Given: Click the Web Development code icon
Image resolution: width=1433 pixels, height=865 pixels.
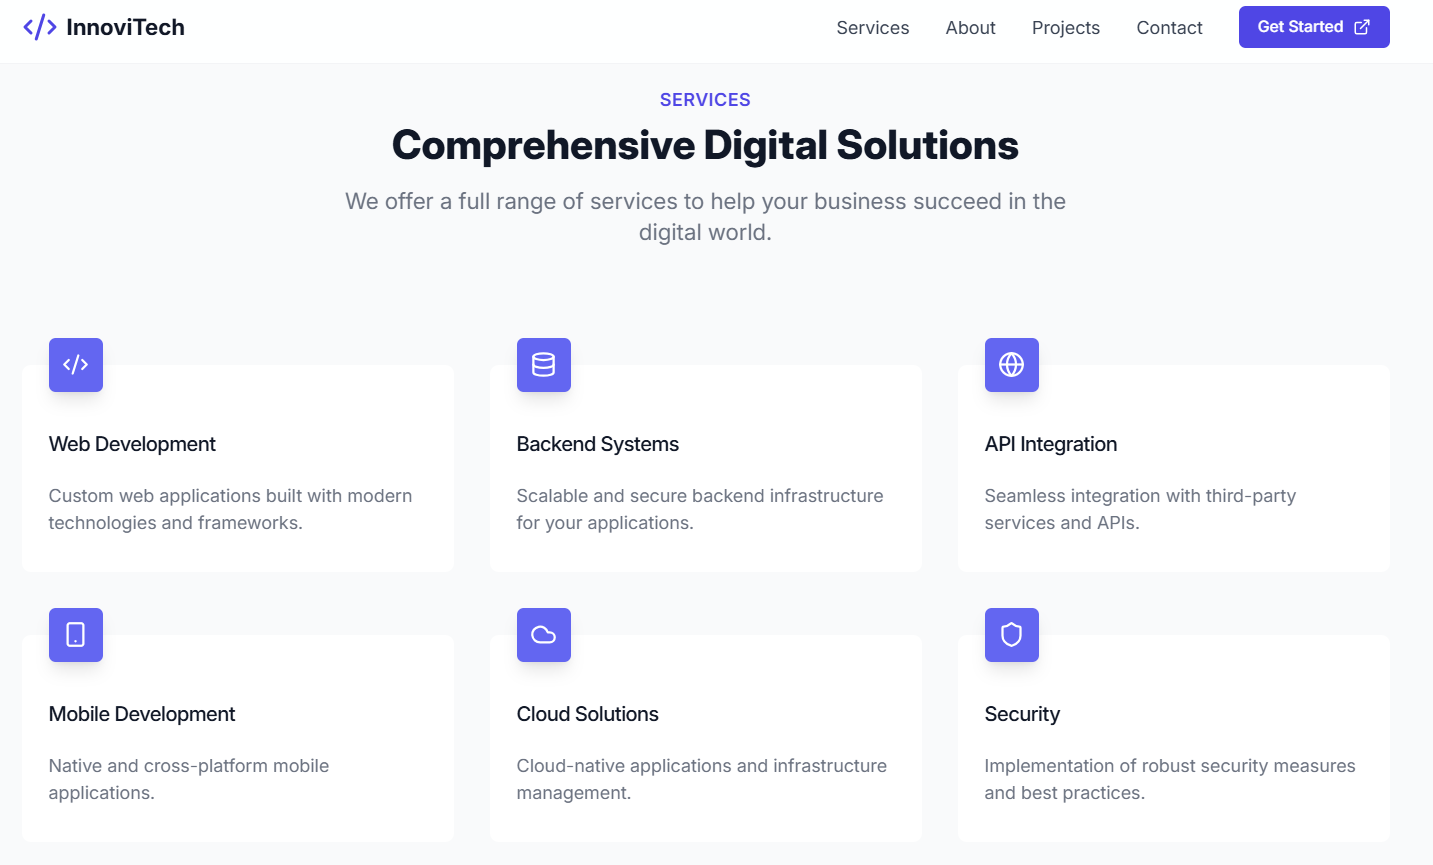Looking at the screenshot, I should [76, 365].
